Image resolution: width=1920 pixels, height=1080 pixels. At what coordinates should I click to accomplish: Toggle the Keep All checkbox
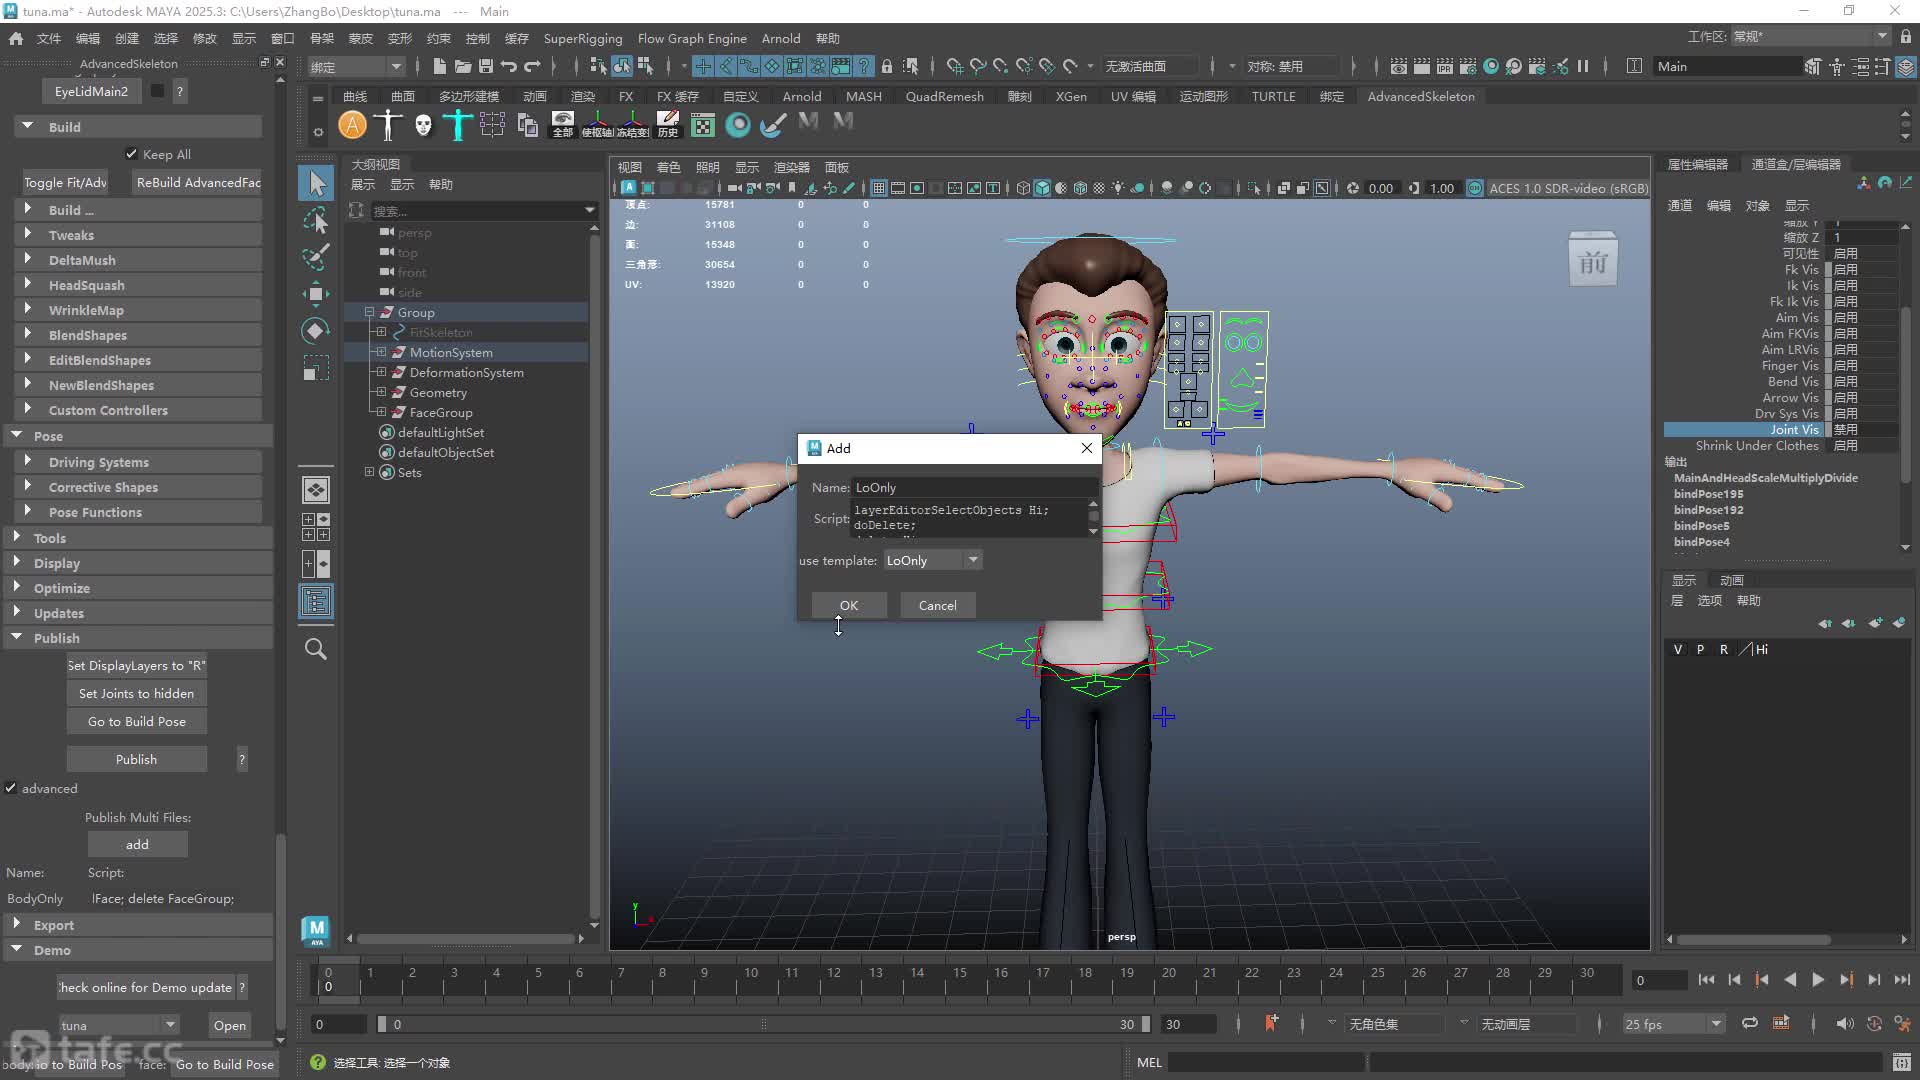[131, 154]
